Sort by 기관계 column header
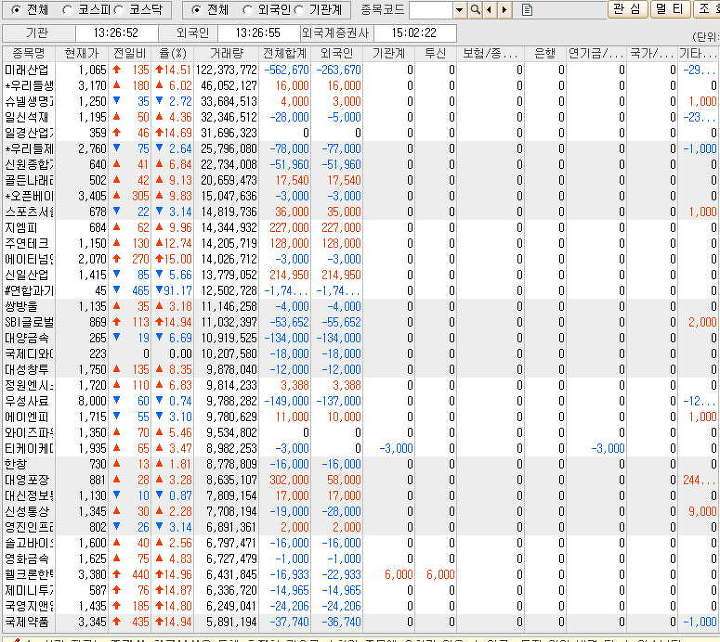Screen dimensions: 720x642 click(388, 53)
